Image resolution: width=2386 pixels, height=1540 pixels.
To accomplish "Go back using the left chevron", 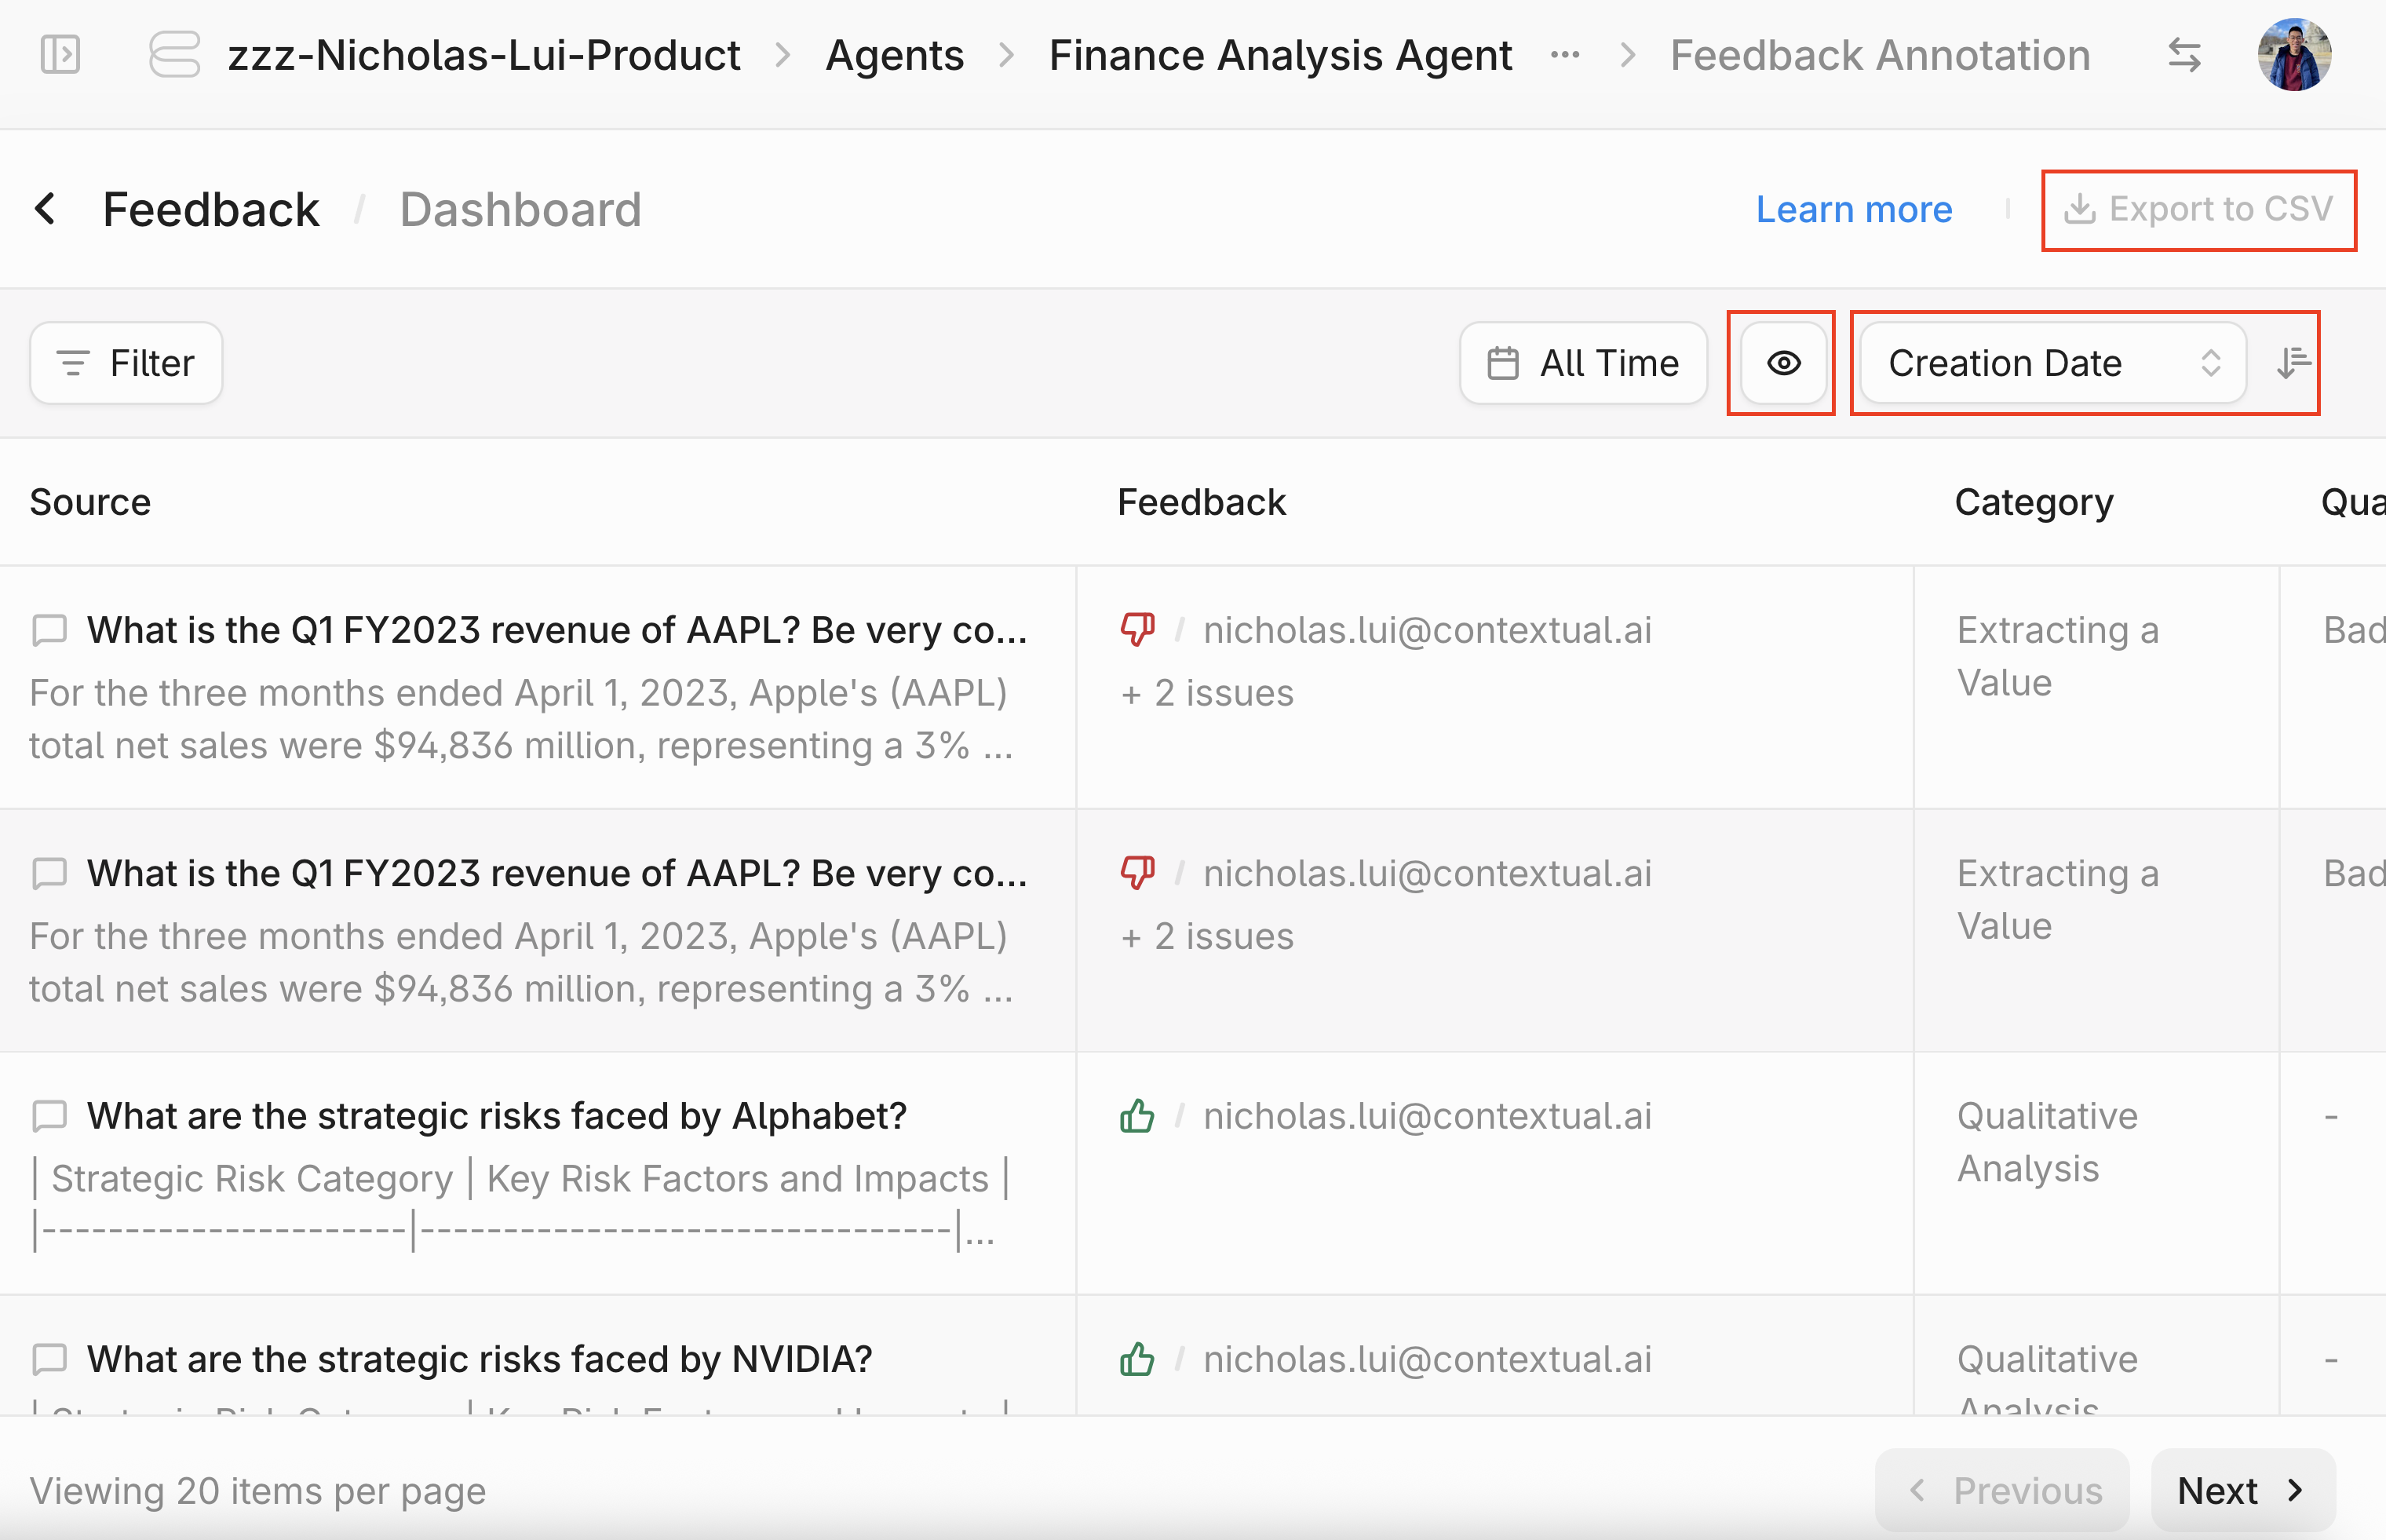I will tap(45, 209).
